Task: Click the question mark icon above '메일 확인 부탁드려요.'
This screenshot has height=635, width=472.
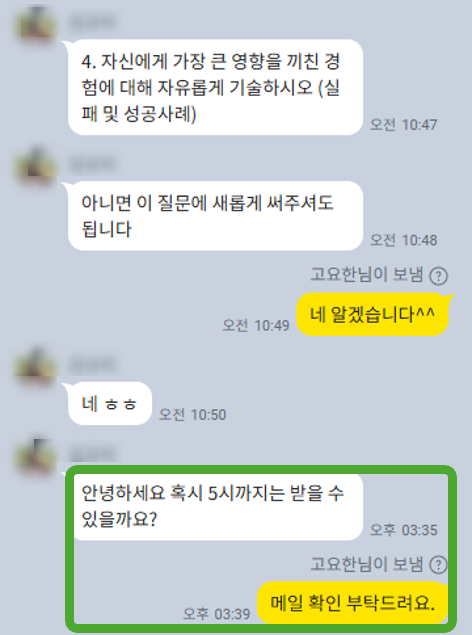Action: (438, 565)
